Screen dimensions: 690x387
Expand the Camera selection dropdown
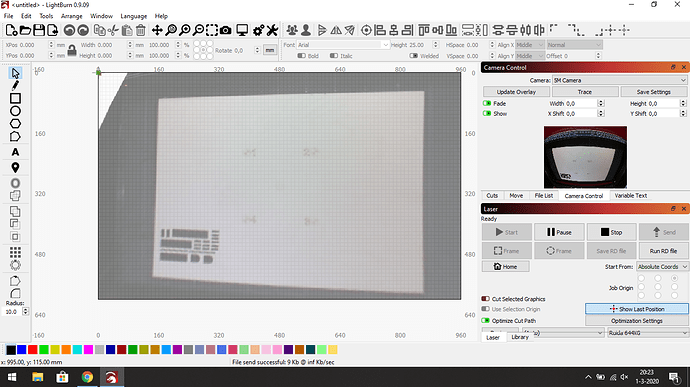620,80
